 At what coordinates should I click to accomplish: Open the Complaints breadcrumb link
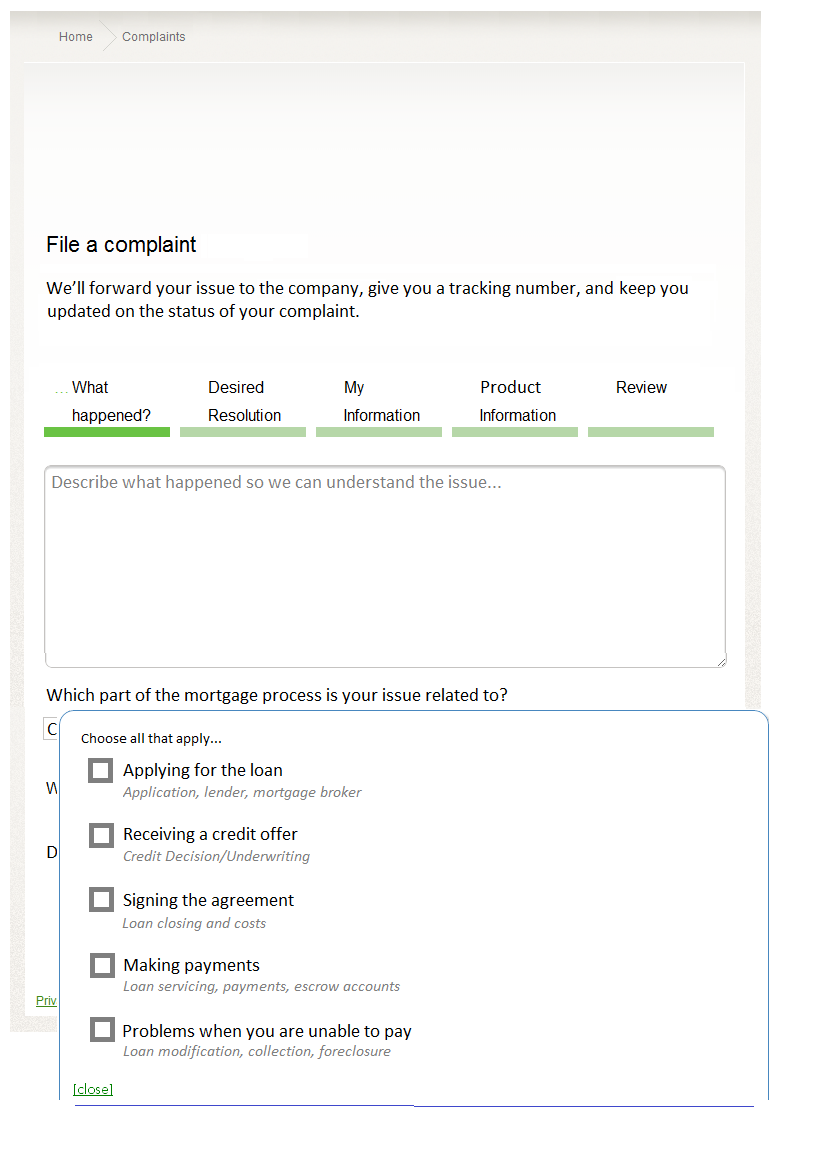pos(153,37)
